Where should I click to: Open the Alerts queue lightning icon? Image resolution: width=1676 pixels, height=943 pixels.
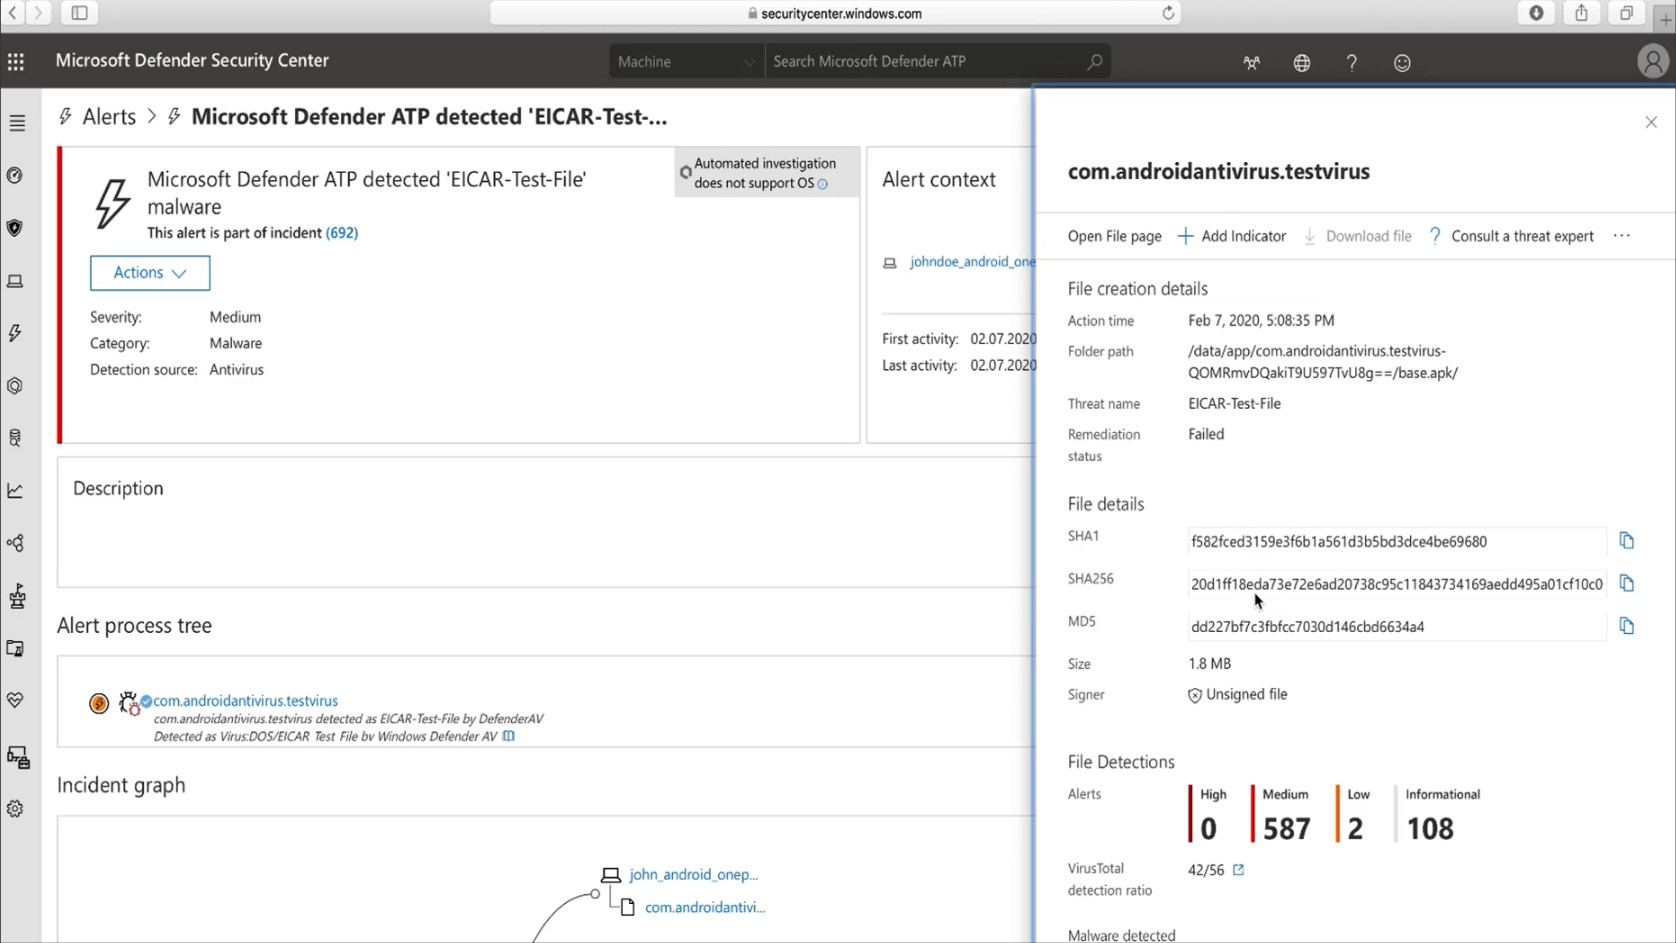click(x=15, y=333)
